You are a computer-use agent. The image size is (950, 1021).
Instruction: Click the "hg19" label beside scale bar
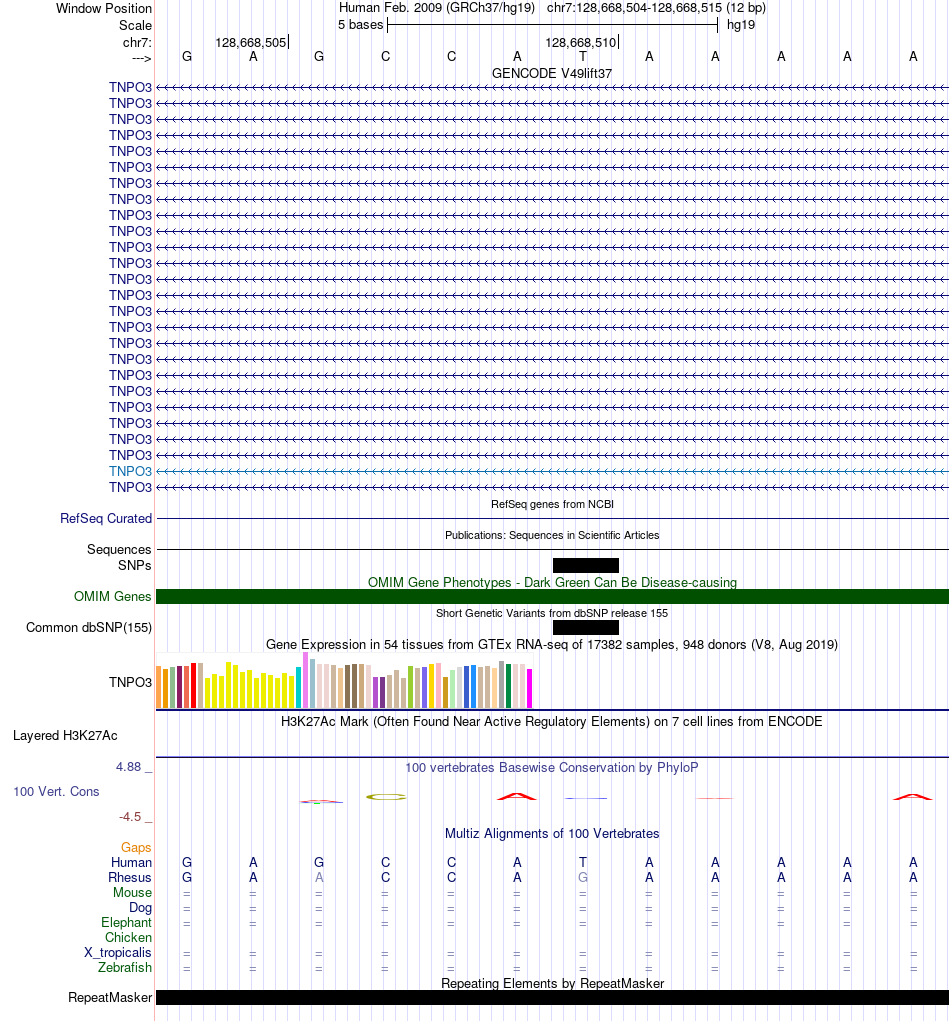click(x=741, y=25)
